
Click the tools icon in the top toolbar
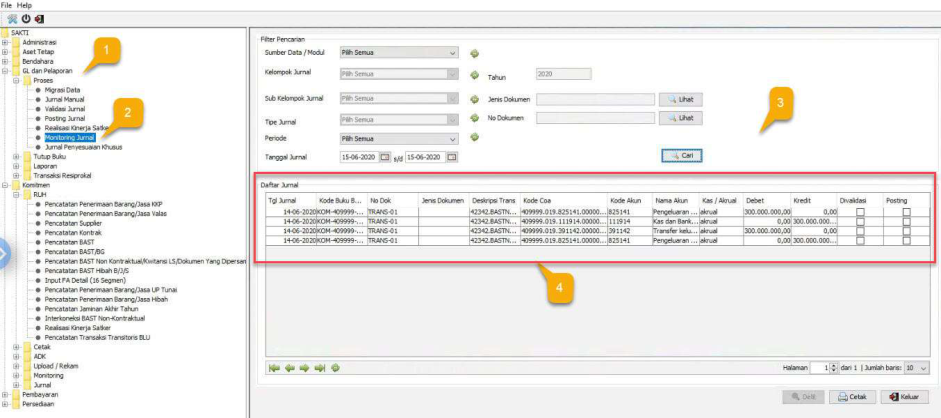11,19
